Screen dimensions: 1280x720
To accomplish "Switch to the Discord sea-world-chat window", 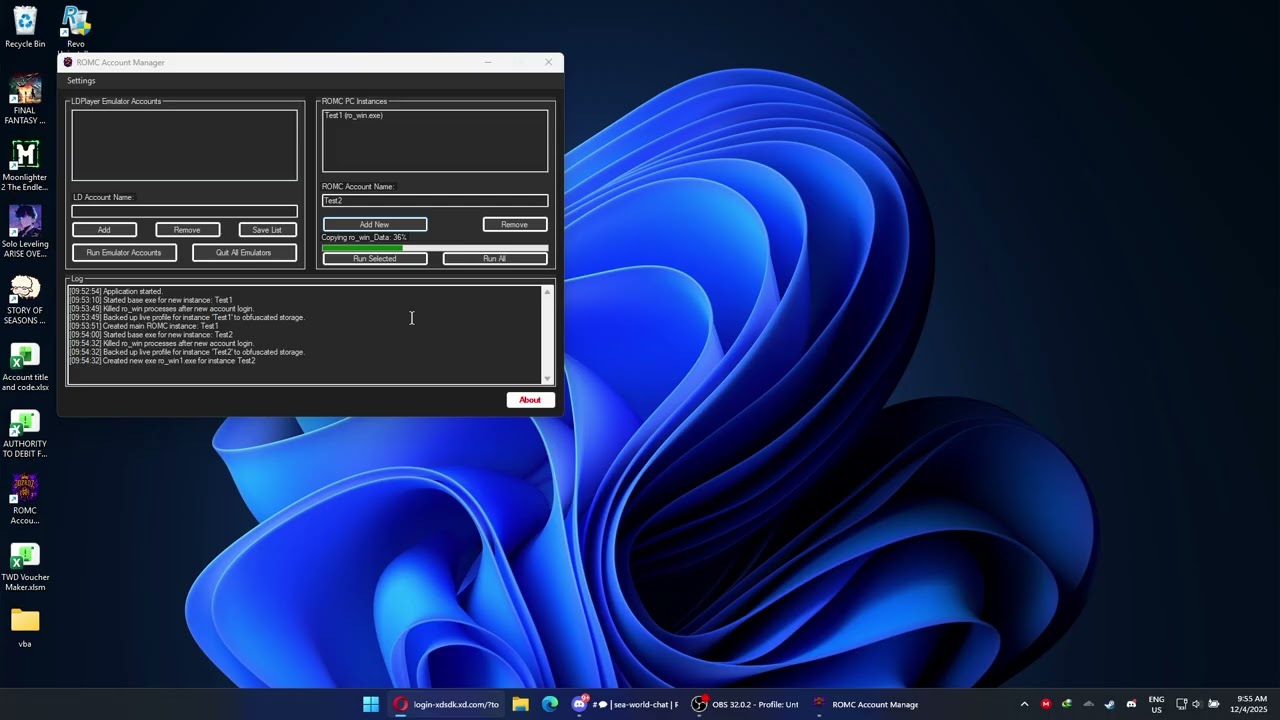I will point(624,704).
